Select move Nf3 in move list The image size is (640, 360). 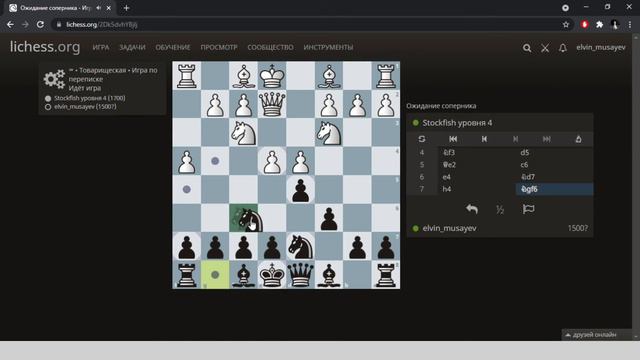(477, 152)
